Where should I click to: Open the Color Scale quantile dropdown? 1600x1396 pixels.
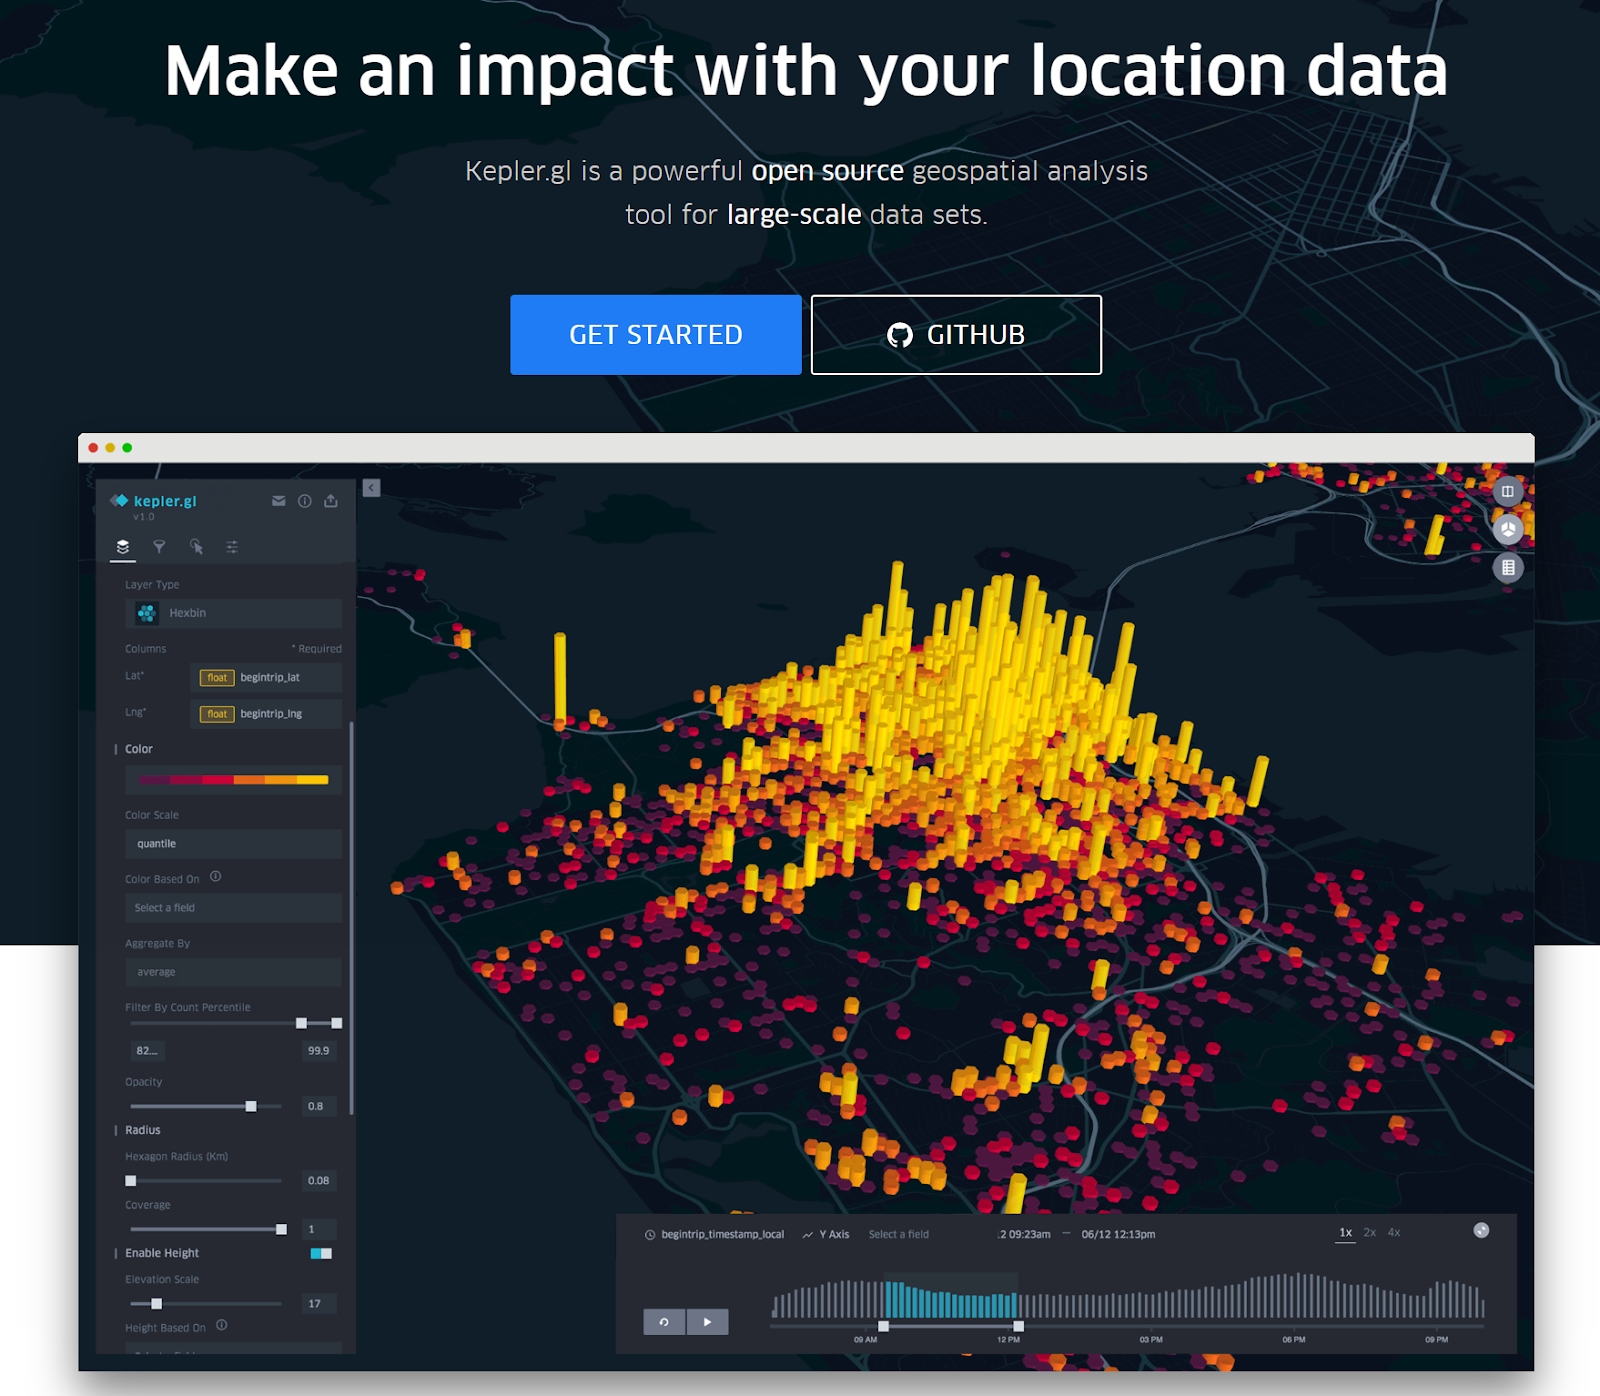(233, 844)
